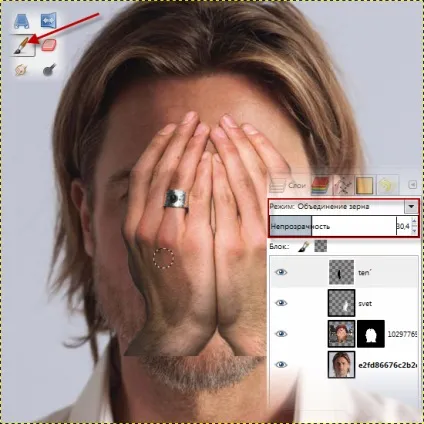Click the layer name e2fd86676c2b2

(x=388, y=365)
